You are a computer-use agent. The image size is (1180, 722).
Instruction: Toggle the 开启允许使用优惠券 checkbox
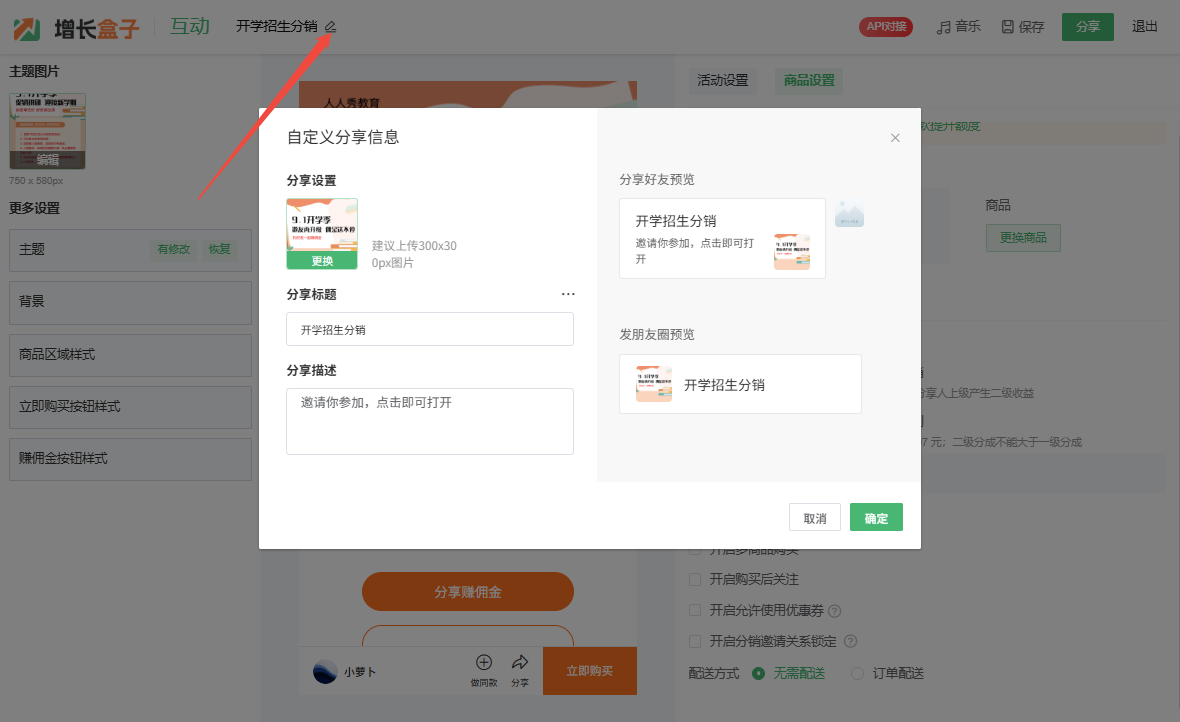click(x=695, y=610)
